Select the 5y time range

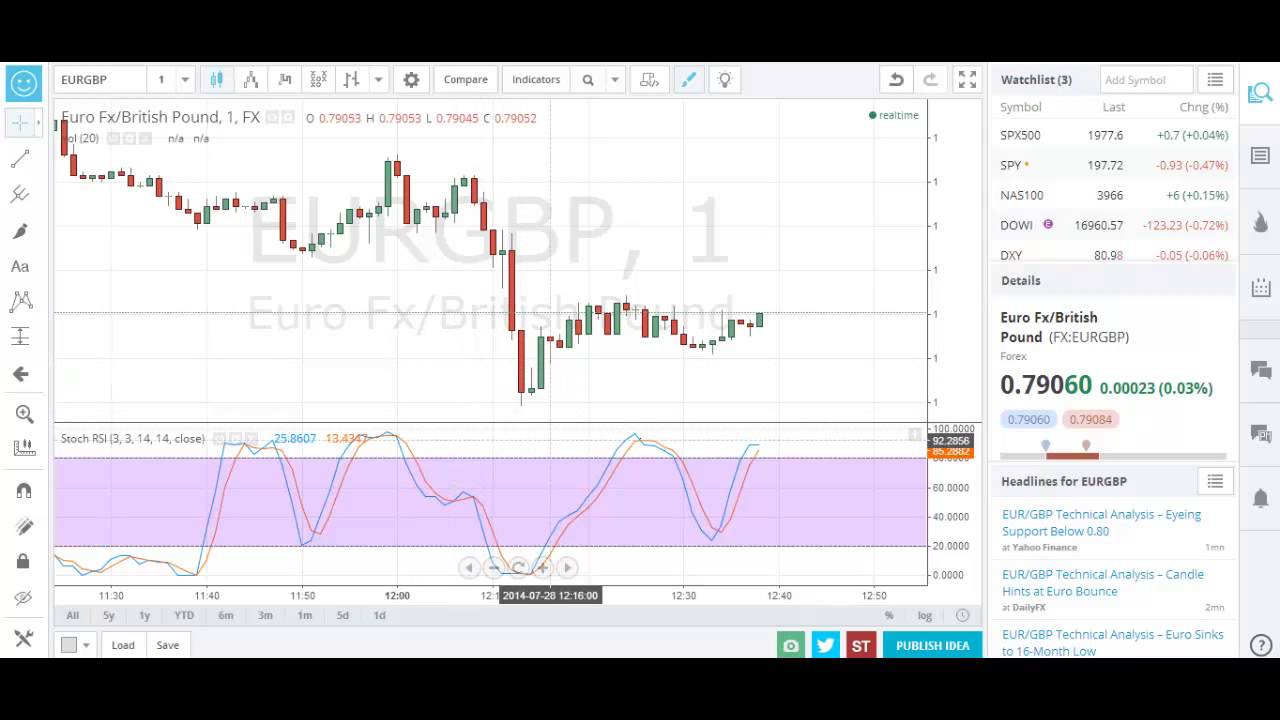[x=109, y=616]
